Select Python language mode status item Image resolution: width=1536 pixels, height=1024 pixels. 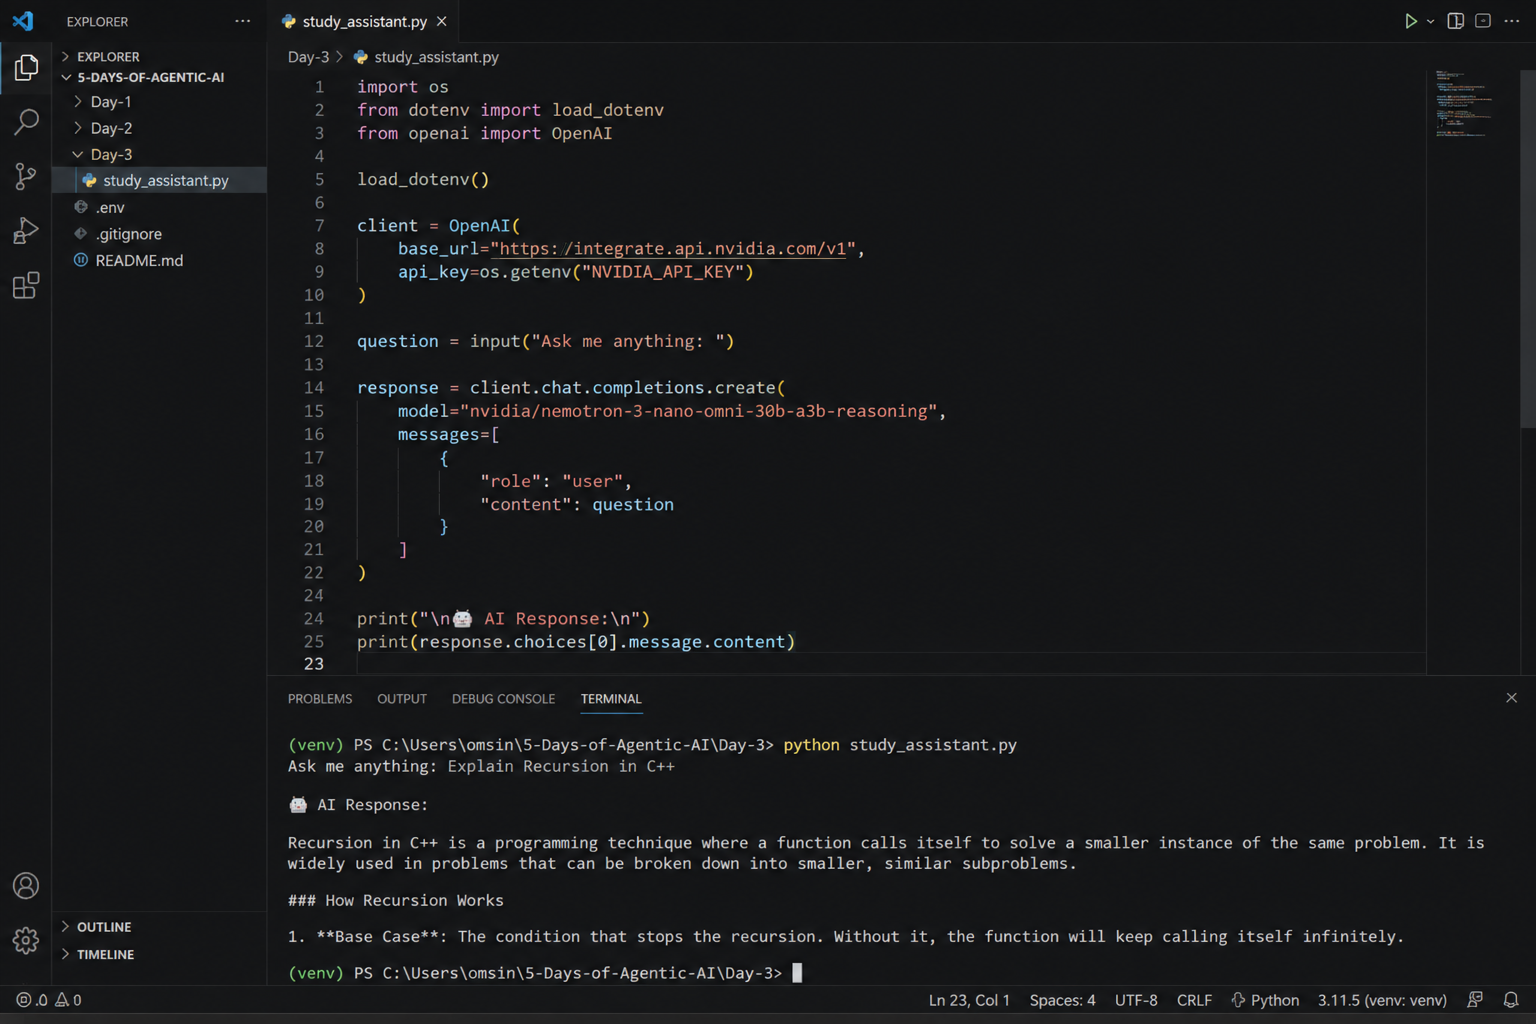[x=1266, y=1000]
